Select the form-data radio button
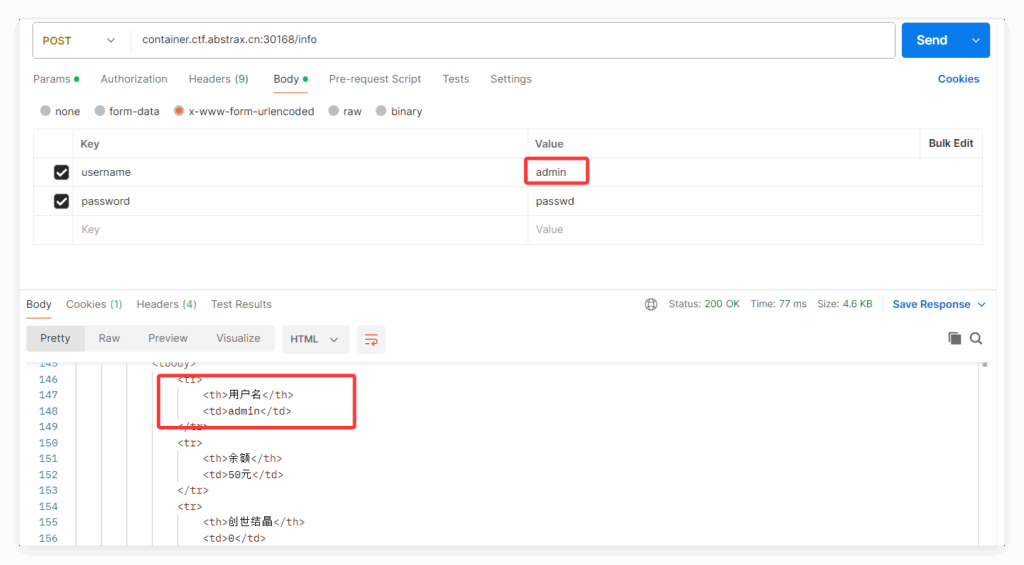 pos(100,111)
